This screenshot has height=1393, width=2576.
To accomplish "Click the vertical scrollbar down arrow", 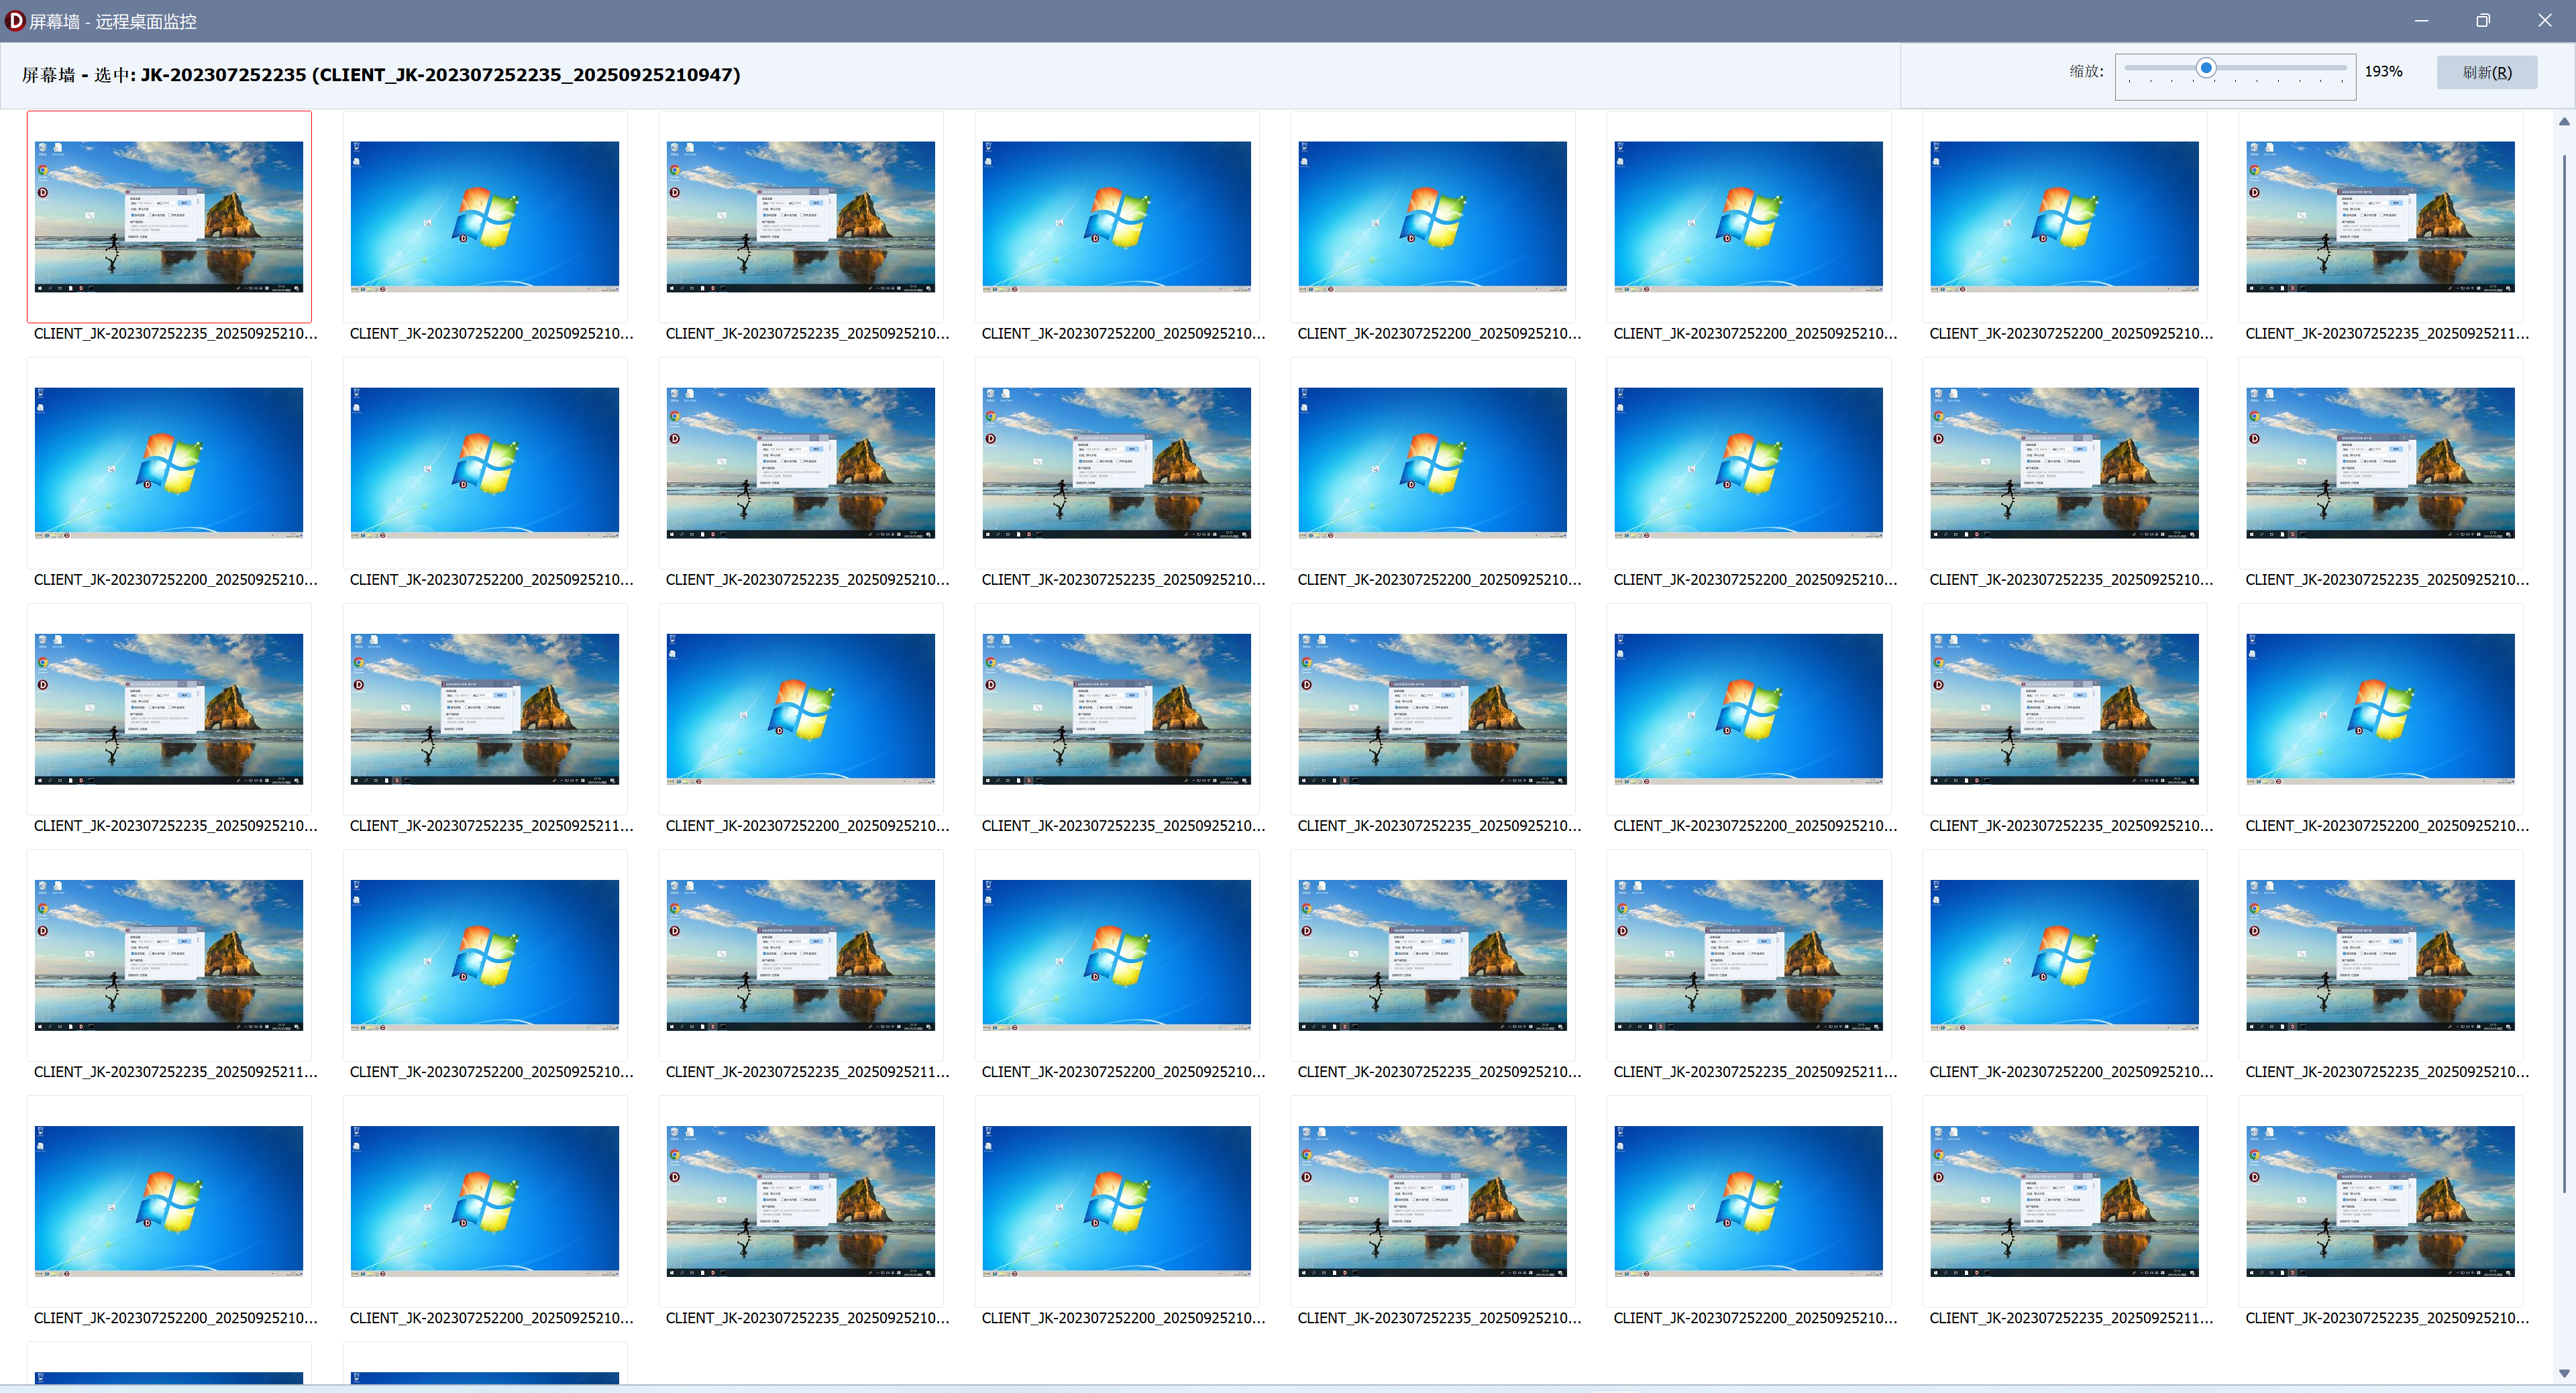I will pos(2564,1373).
